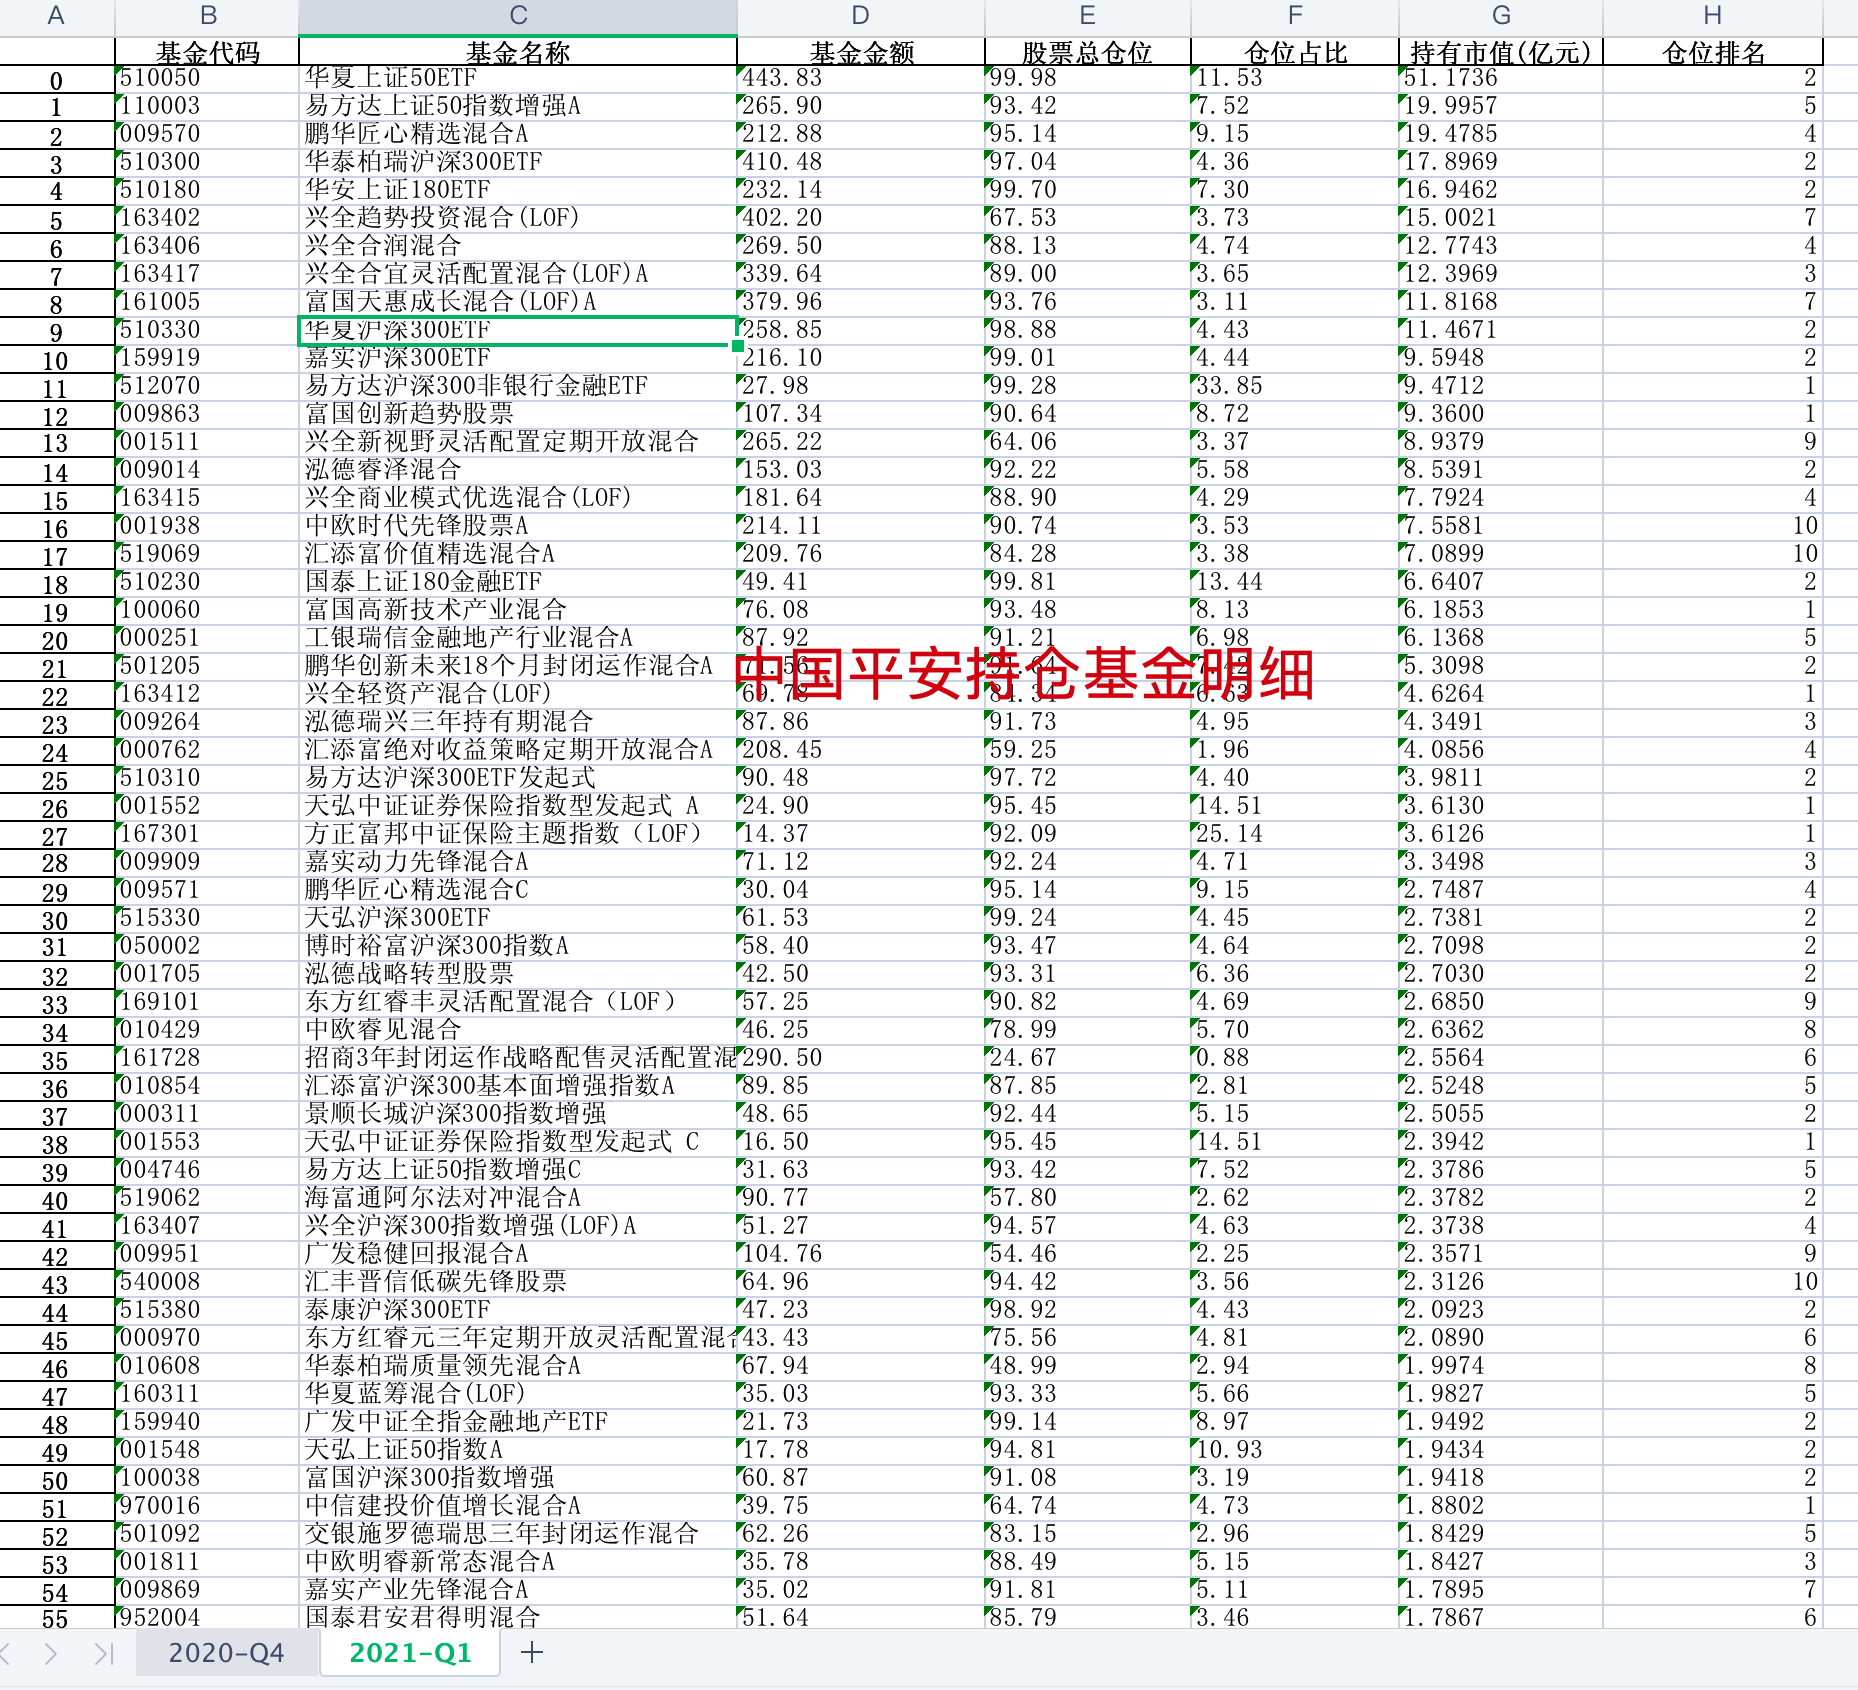
Task: Select cell 中信建投价值增长混合A
Action: tap(518, 1506)
